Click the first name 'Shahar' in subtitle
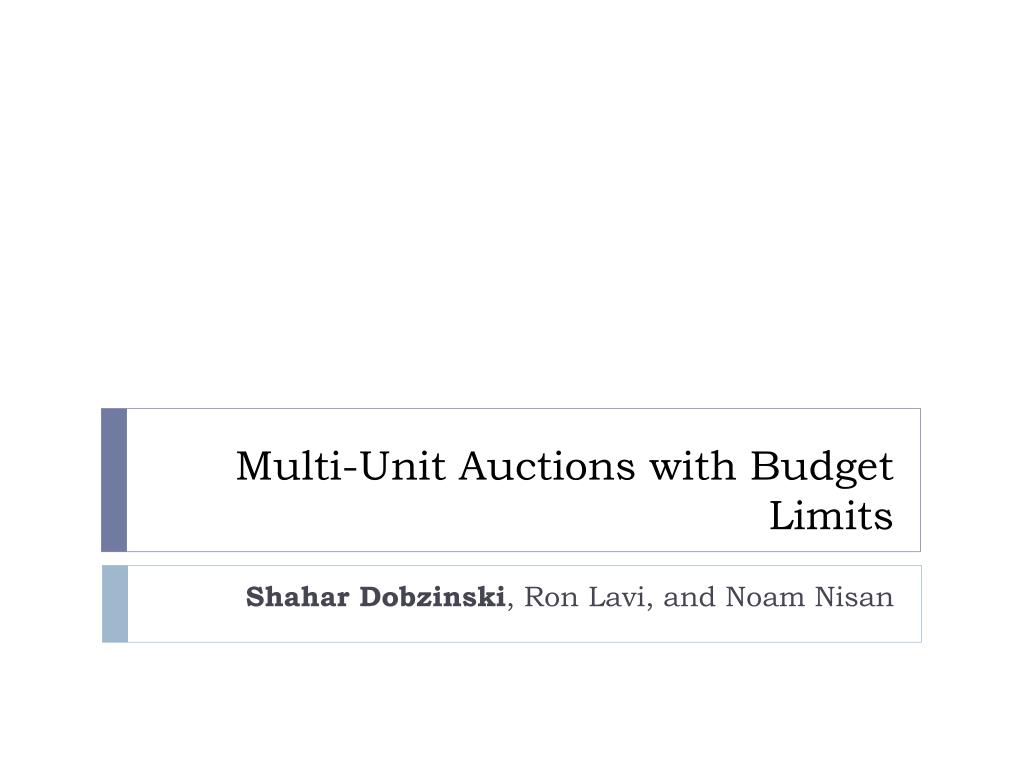 (x=297, y=597)
